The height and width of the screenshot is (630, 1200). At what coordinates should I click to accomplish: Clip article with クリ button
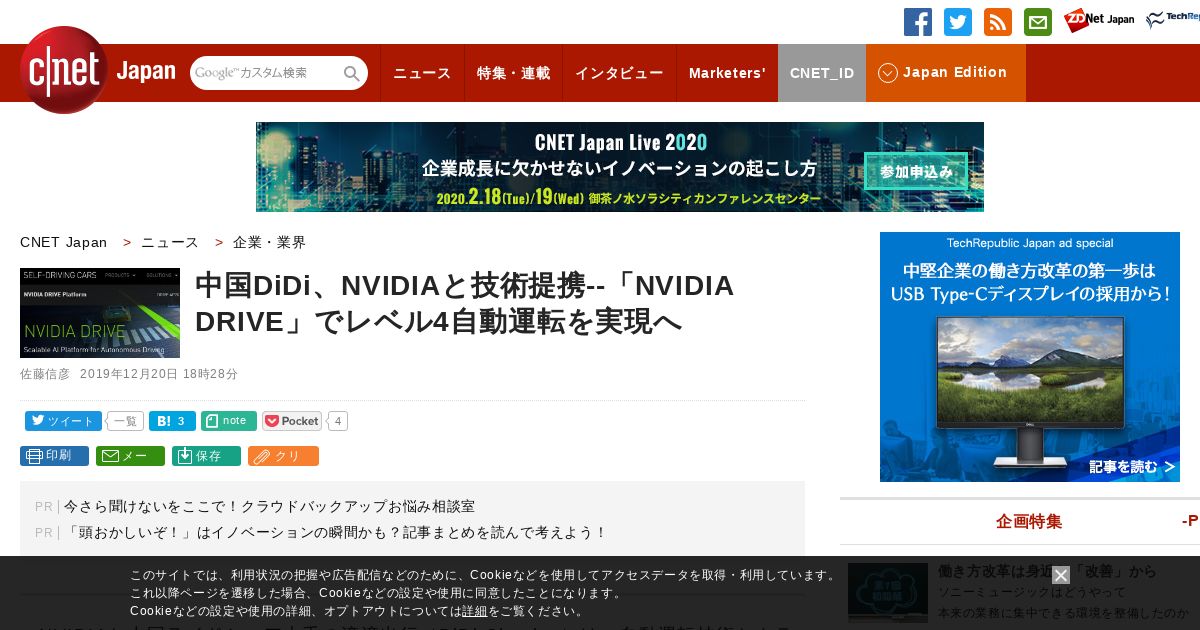[283, 456]
